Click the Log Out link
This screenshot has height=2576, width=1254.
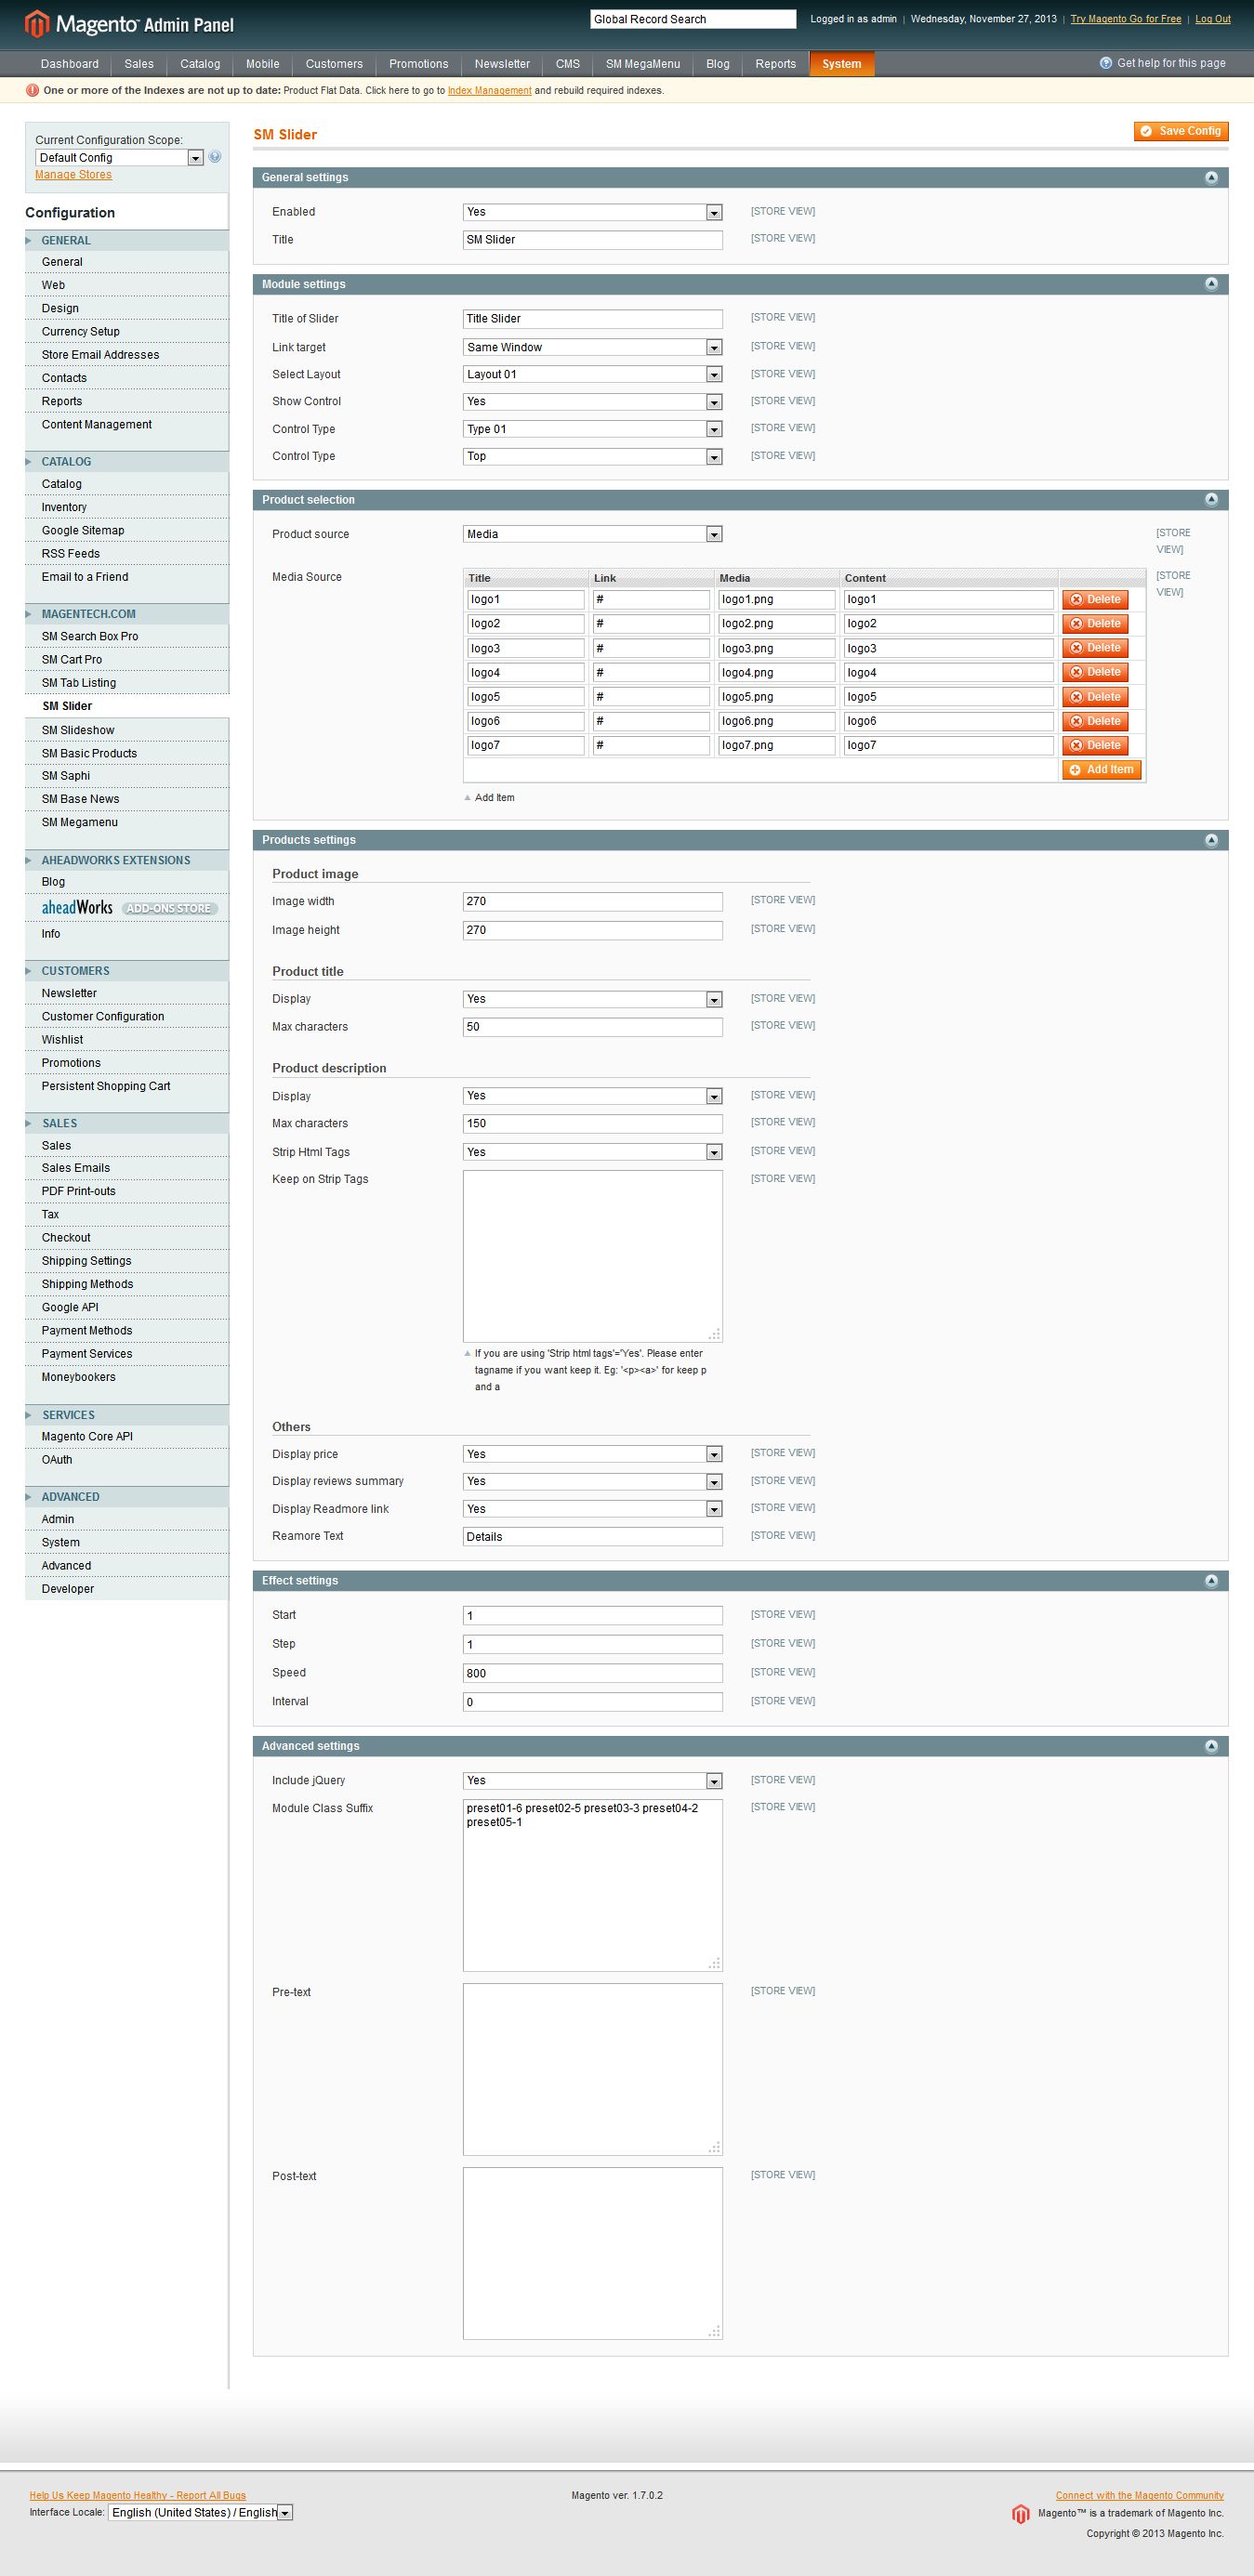(x=1213, y=19)
